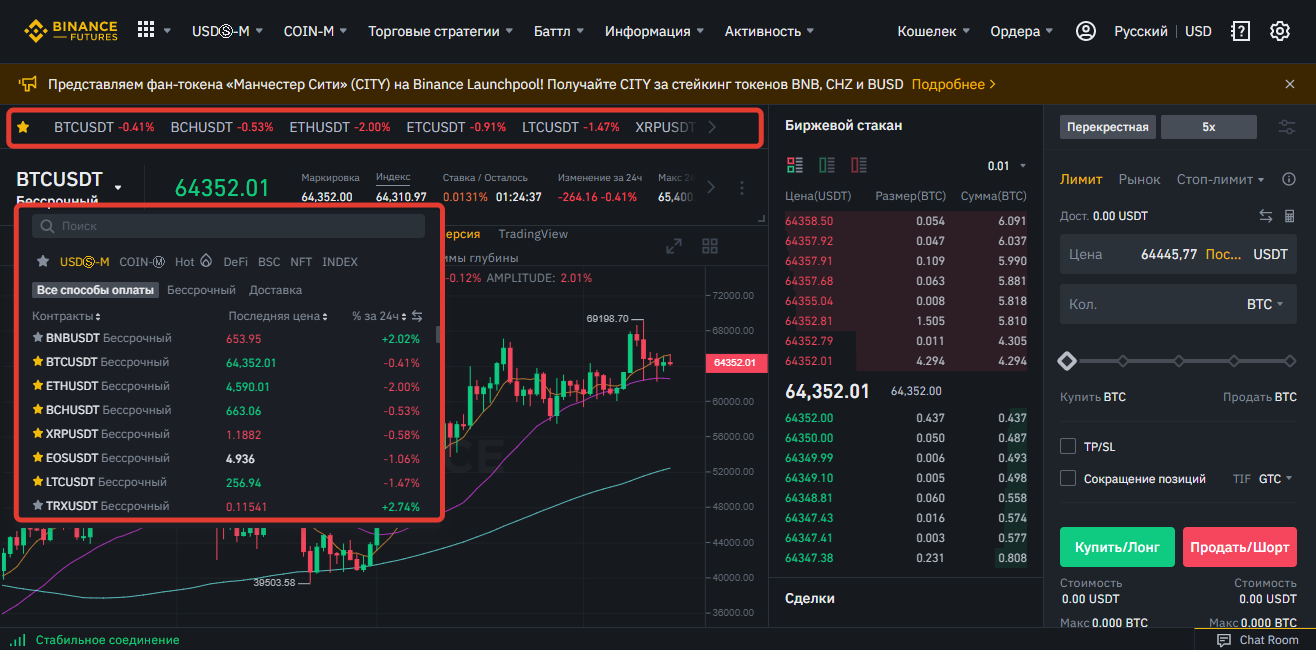Expand the Кошелек dropdown

coord(933,31)
